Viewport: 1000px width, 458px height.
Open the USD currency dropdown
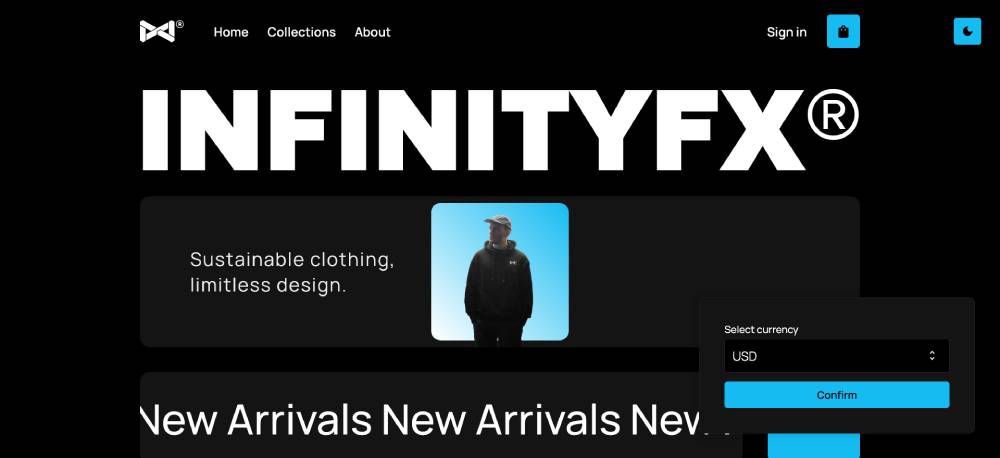[837, 356]
